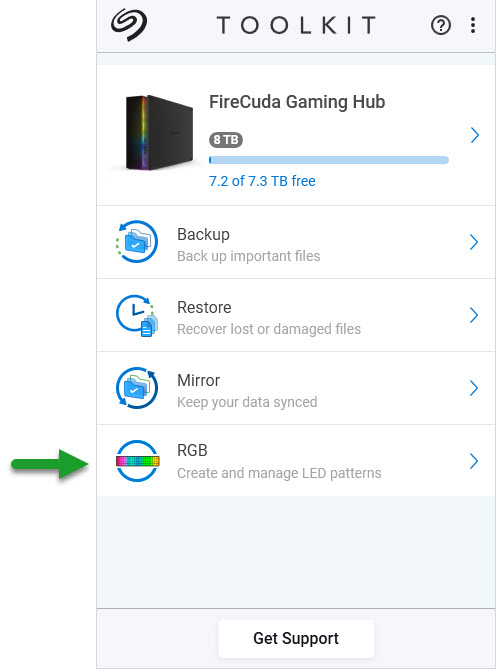
Task: Click the Seagate logo icon
Action: click(x=129, y=25)
